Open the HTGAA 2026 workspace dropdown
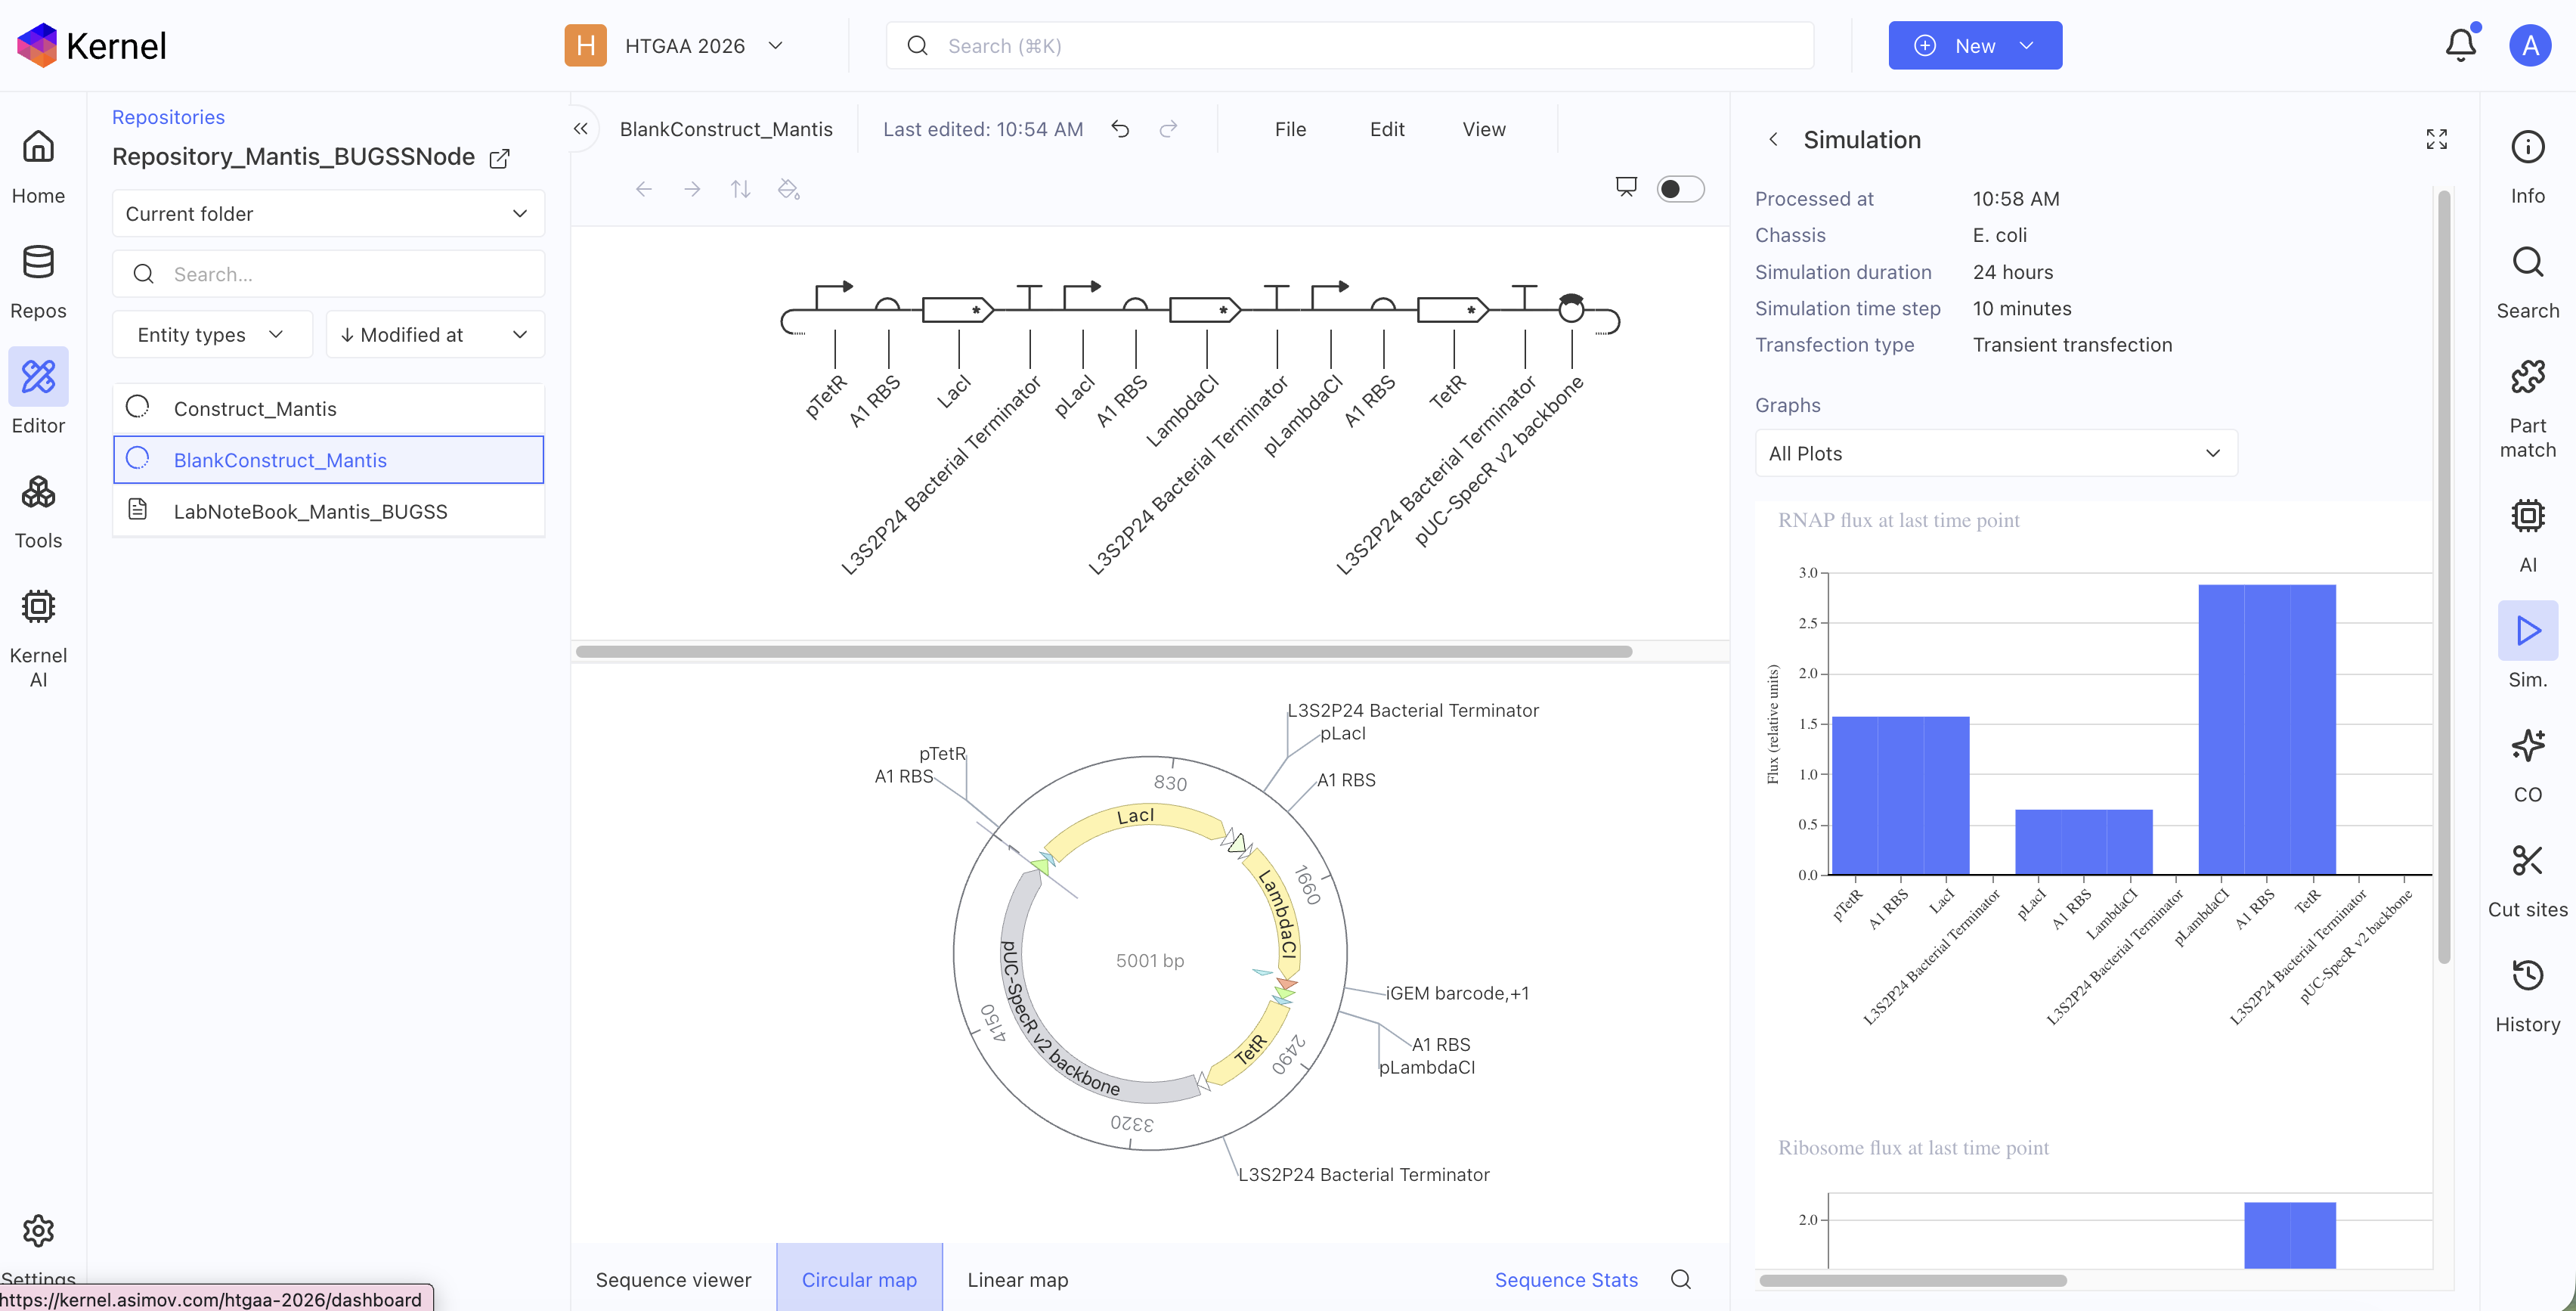 [675, 45]
